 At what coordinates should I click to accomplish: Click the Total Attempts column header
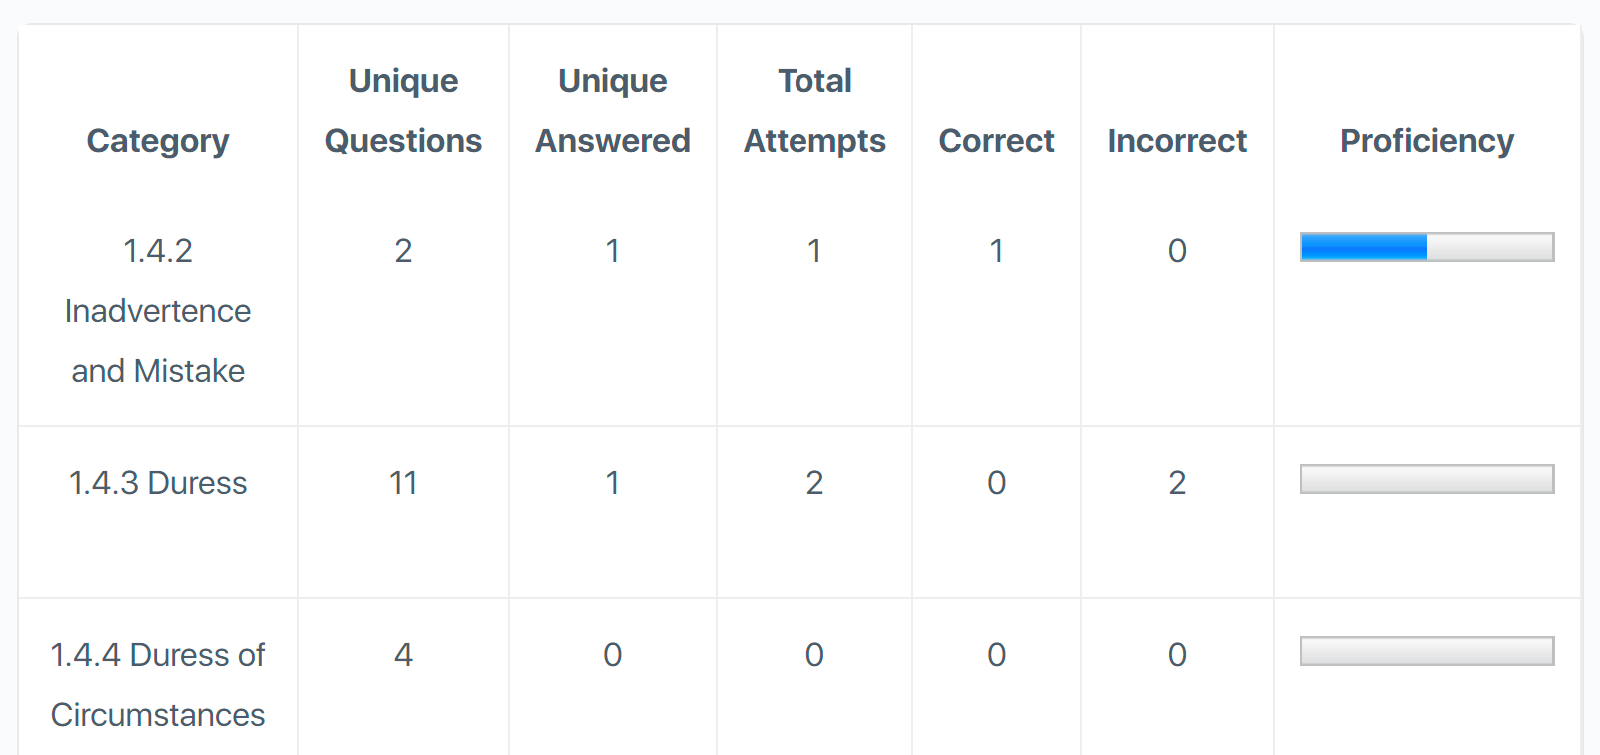coord(814,111)
